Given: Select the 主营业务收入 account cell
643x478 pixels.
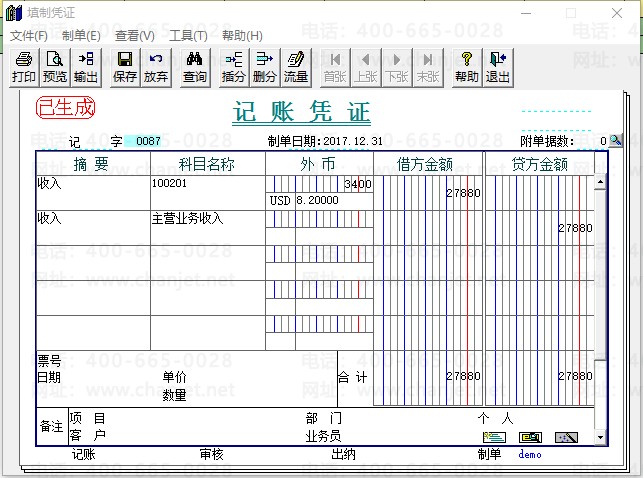Looking at the screenshot, I should [207, 218].
